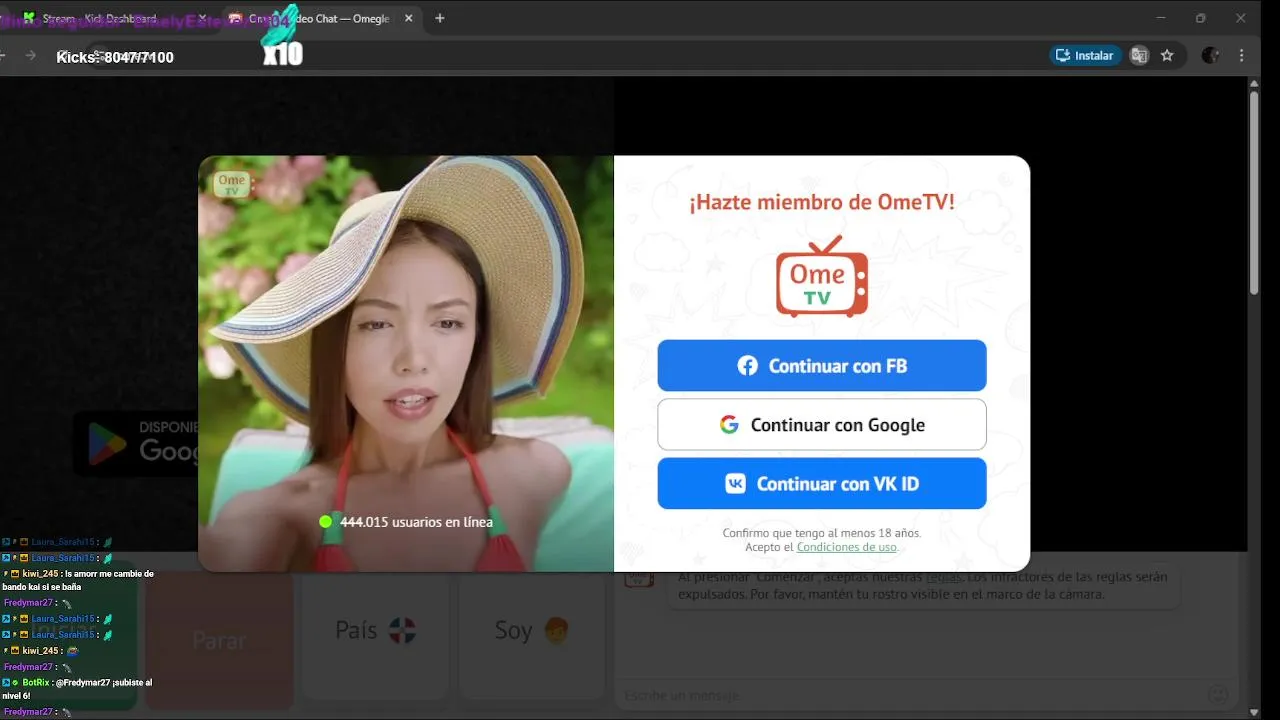Switch to the Omegle Video Chat tab
Screen dimensions: 1280x720
coord(320,18)
